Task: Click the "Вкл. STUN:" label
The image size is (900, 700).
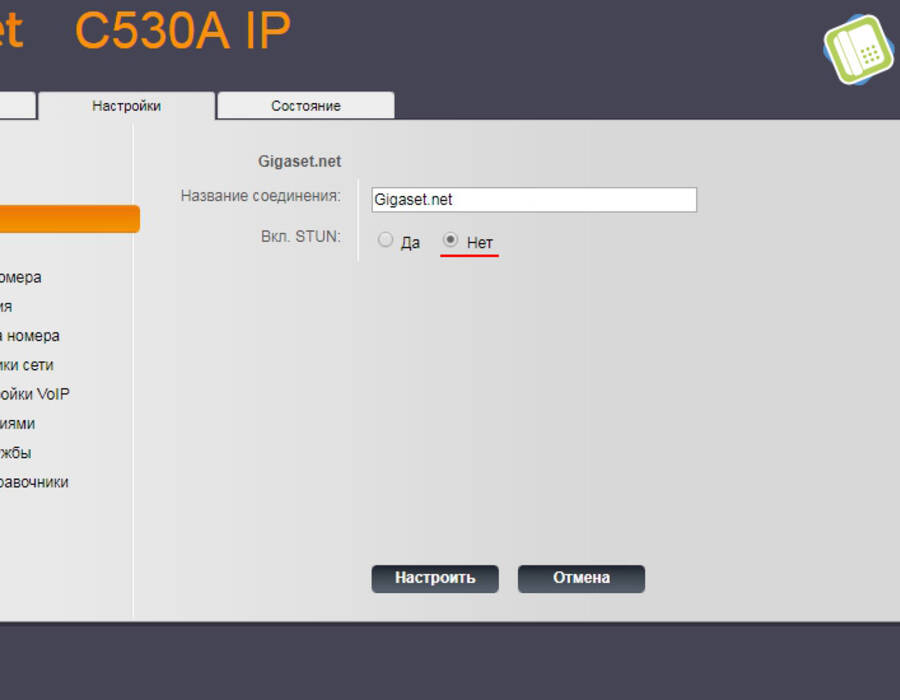Action: tap(301, 236)
